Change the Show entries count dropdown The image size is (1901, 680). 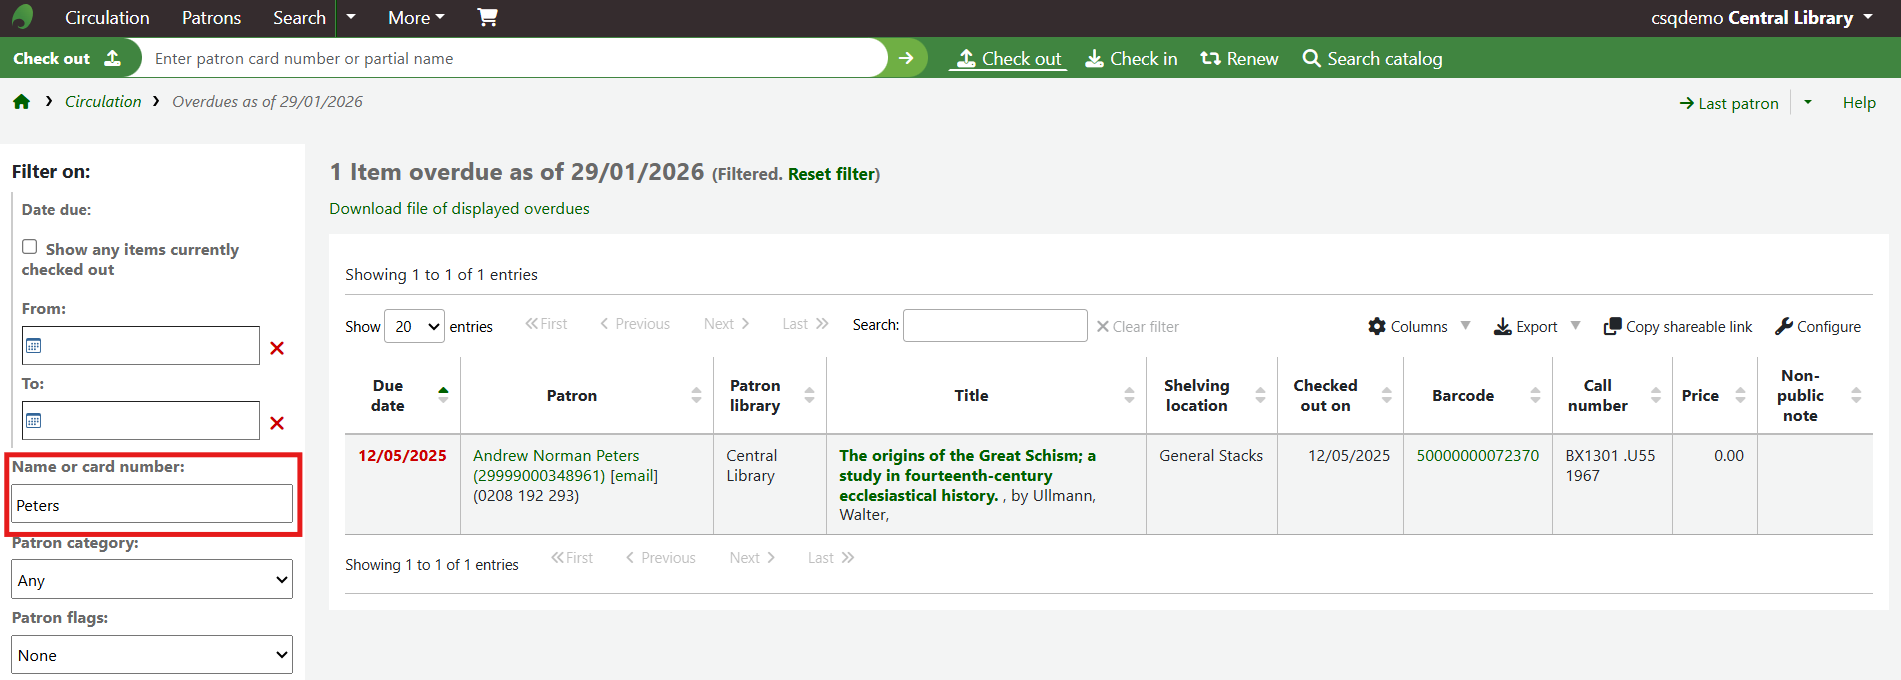pos(414,326)
